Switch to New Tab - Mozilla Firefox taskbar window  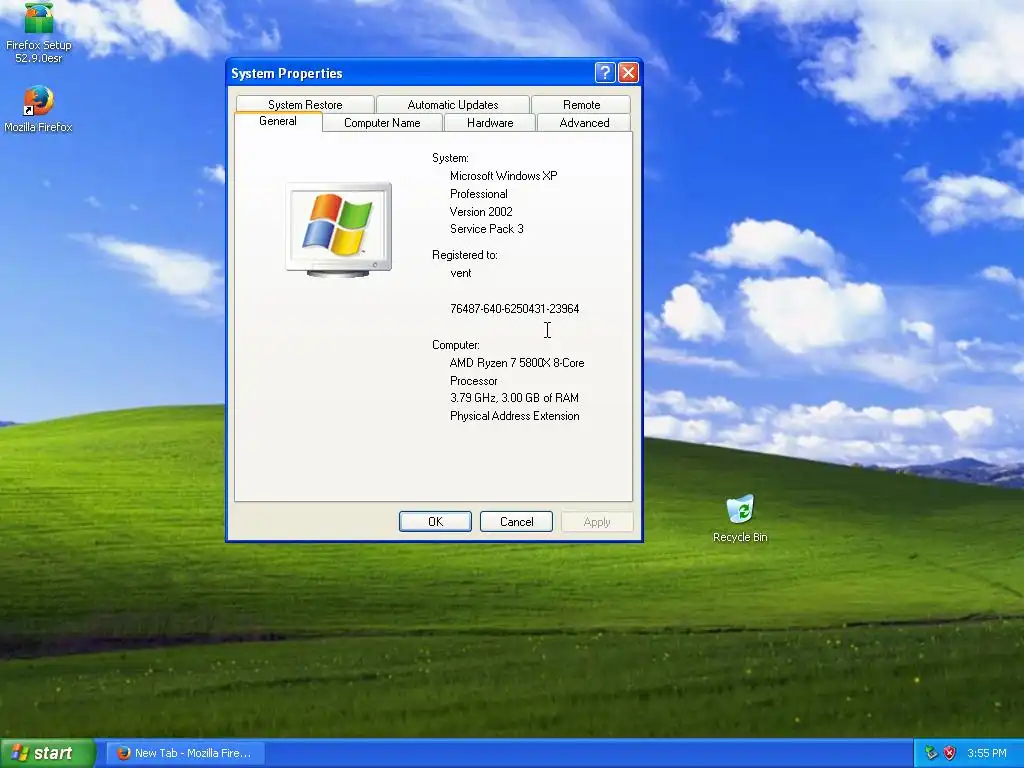click(x=185, y=753)
